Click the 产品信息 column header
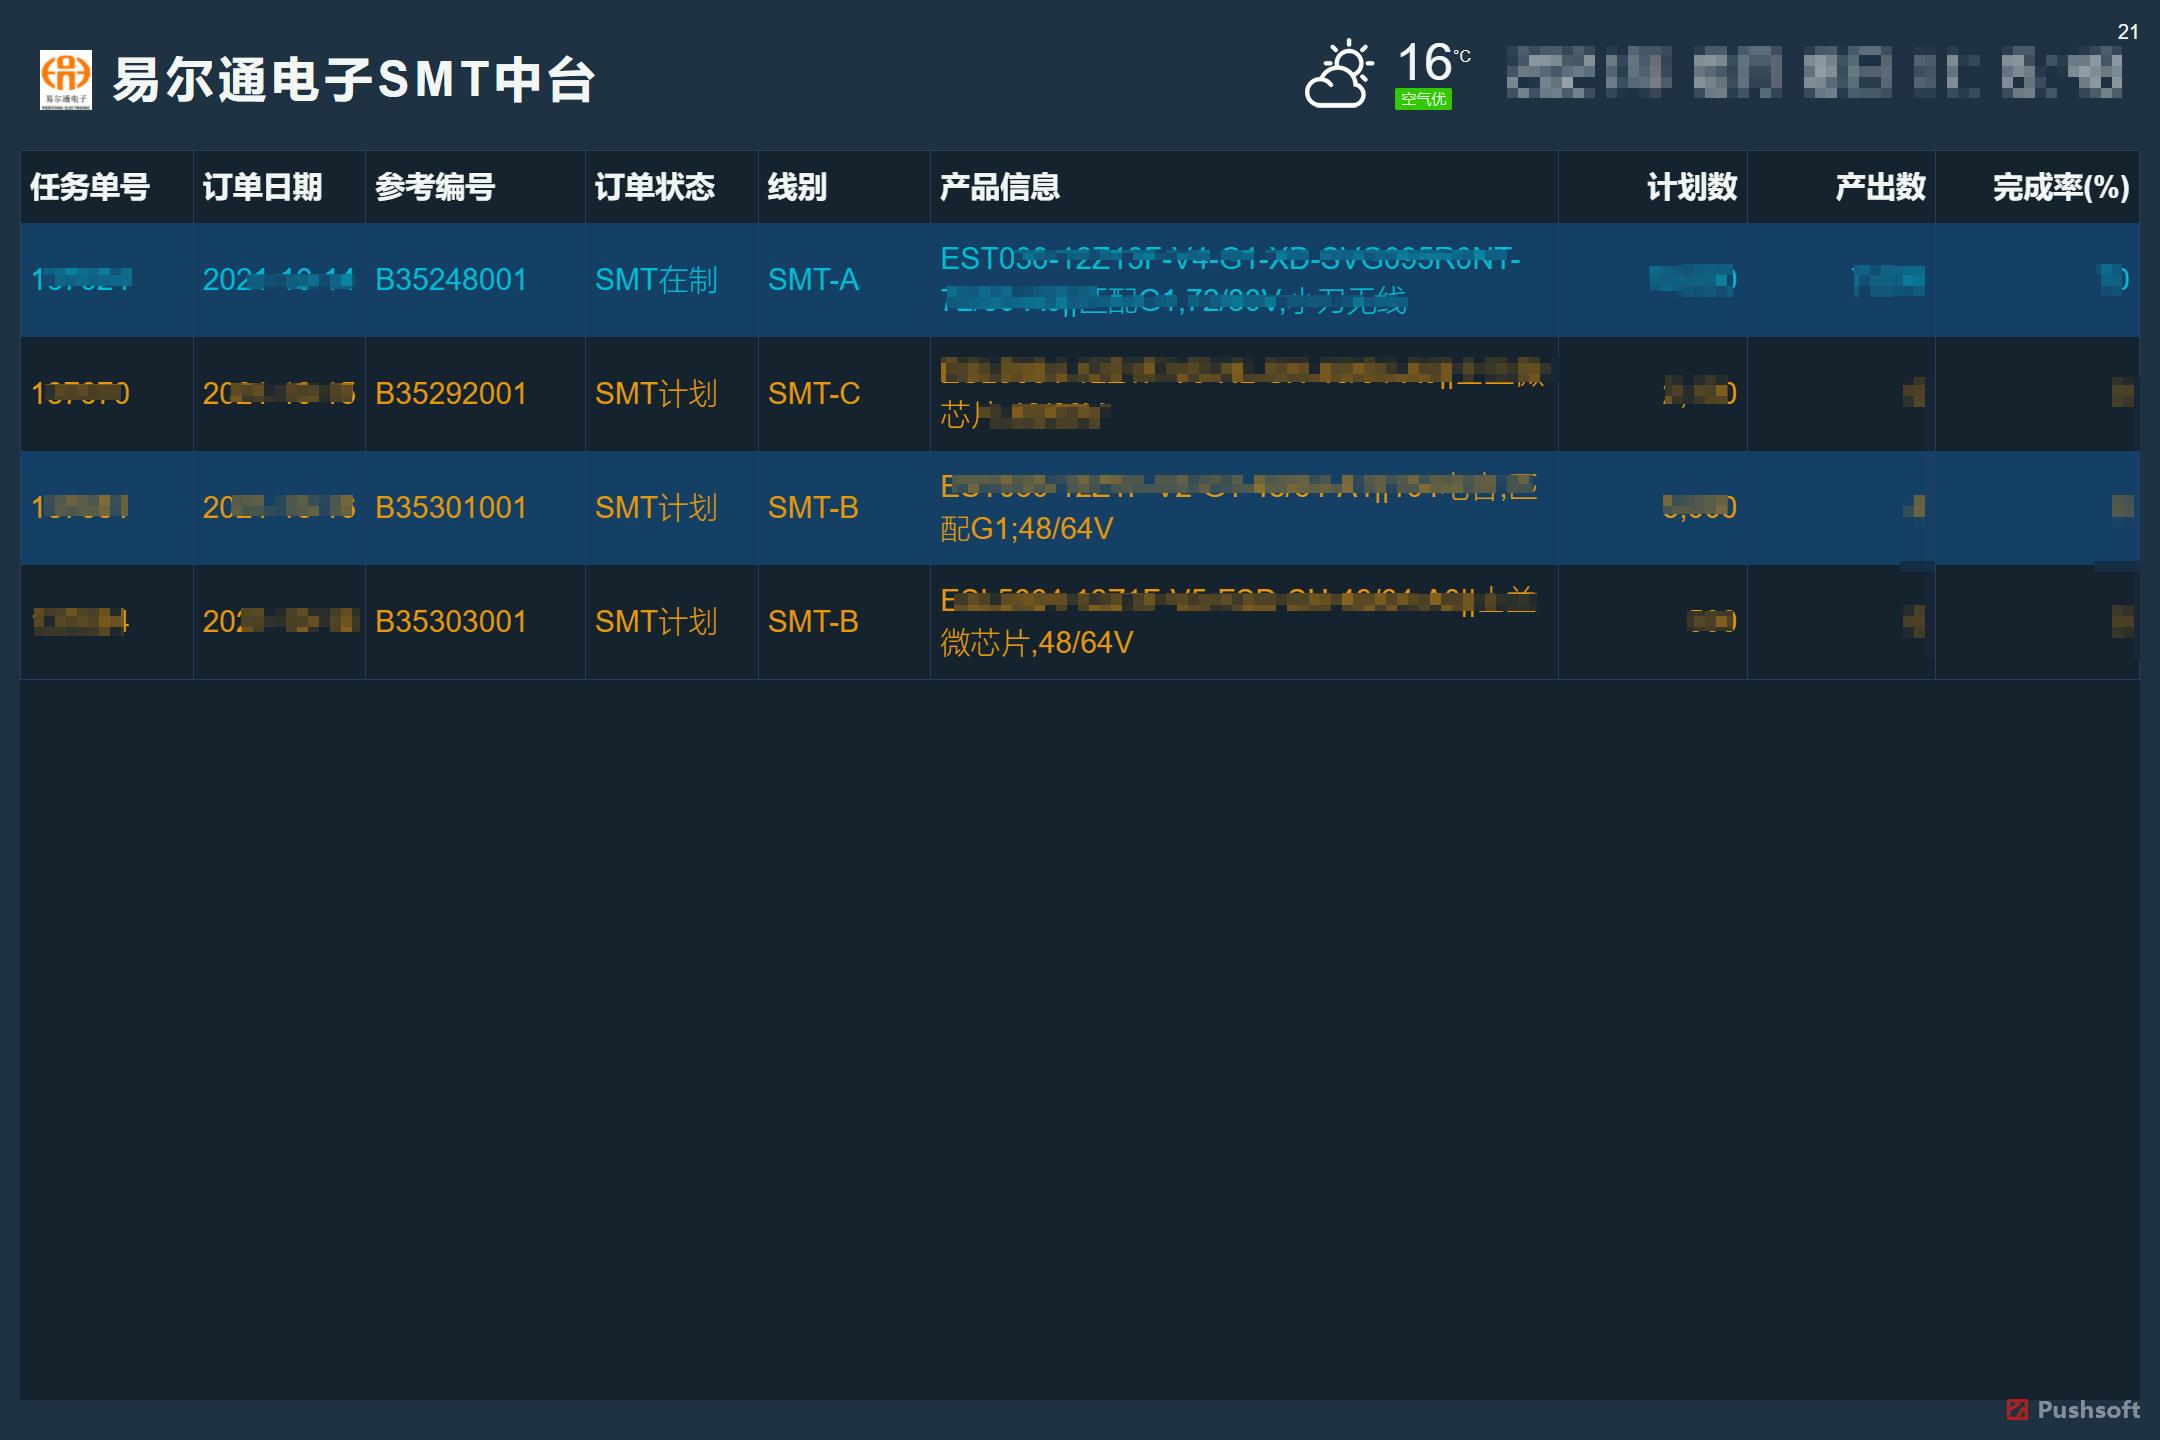Screen dimensions: 2160x1440 point(999,187)
